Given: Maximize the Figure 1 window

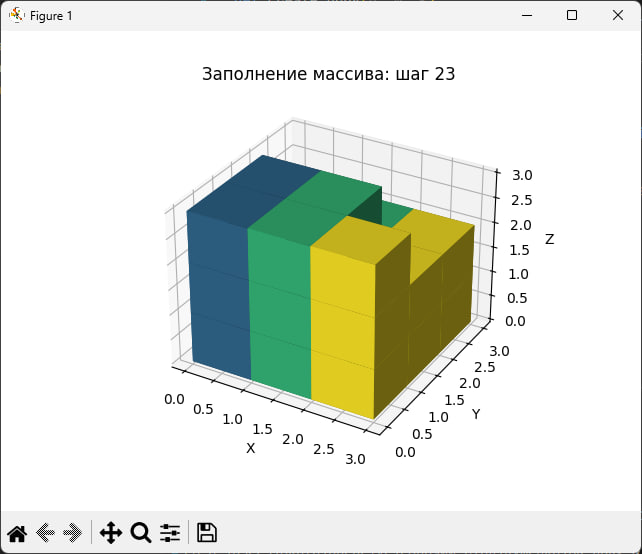Looking at the screenshot, I should tap(572, 16).
